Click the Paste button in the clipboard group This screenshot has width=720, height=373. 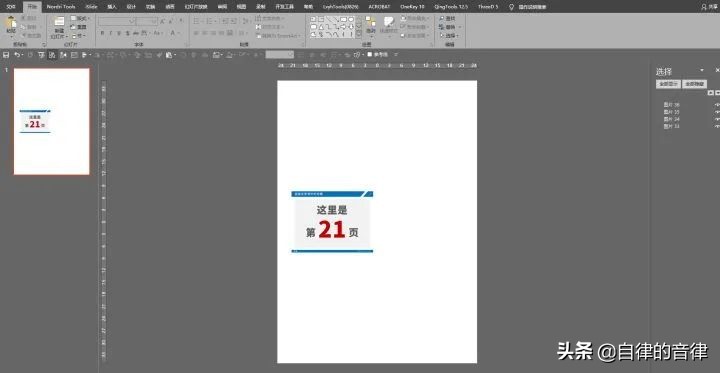(11, 27)
